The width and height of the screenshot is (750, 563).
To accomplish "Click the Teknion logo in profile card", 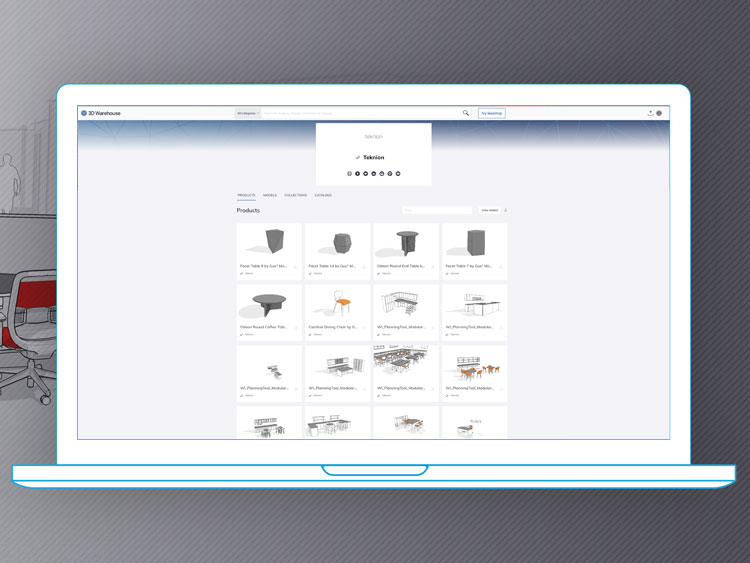I will [x=374, y=137].
